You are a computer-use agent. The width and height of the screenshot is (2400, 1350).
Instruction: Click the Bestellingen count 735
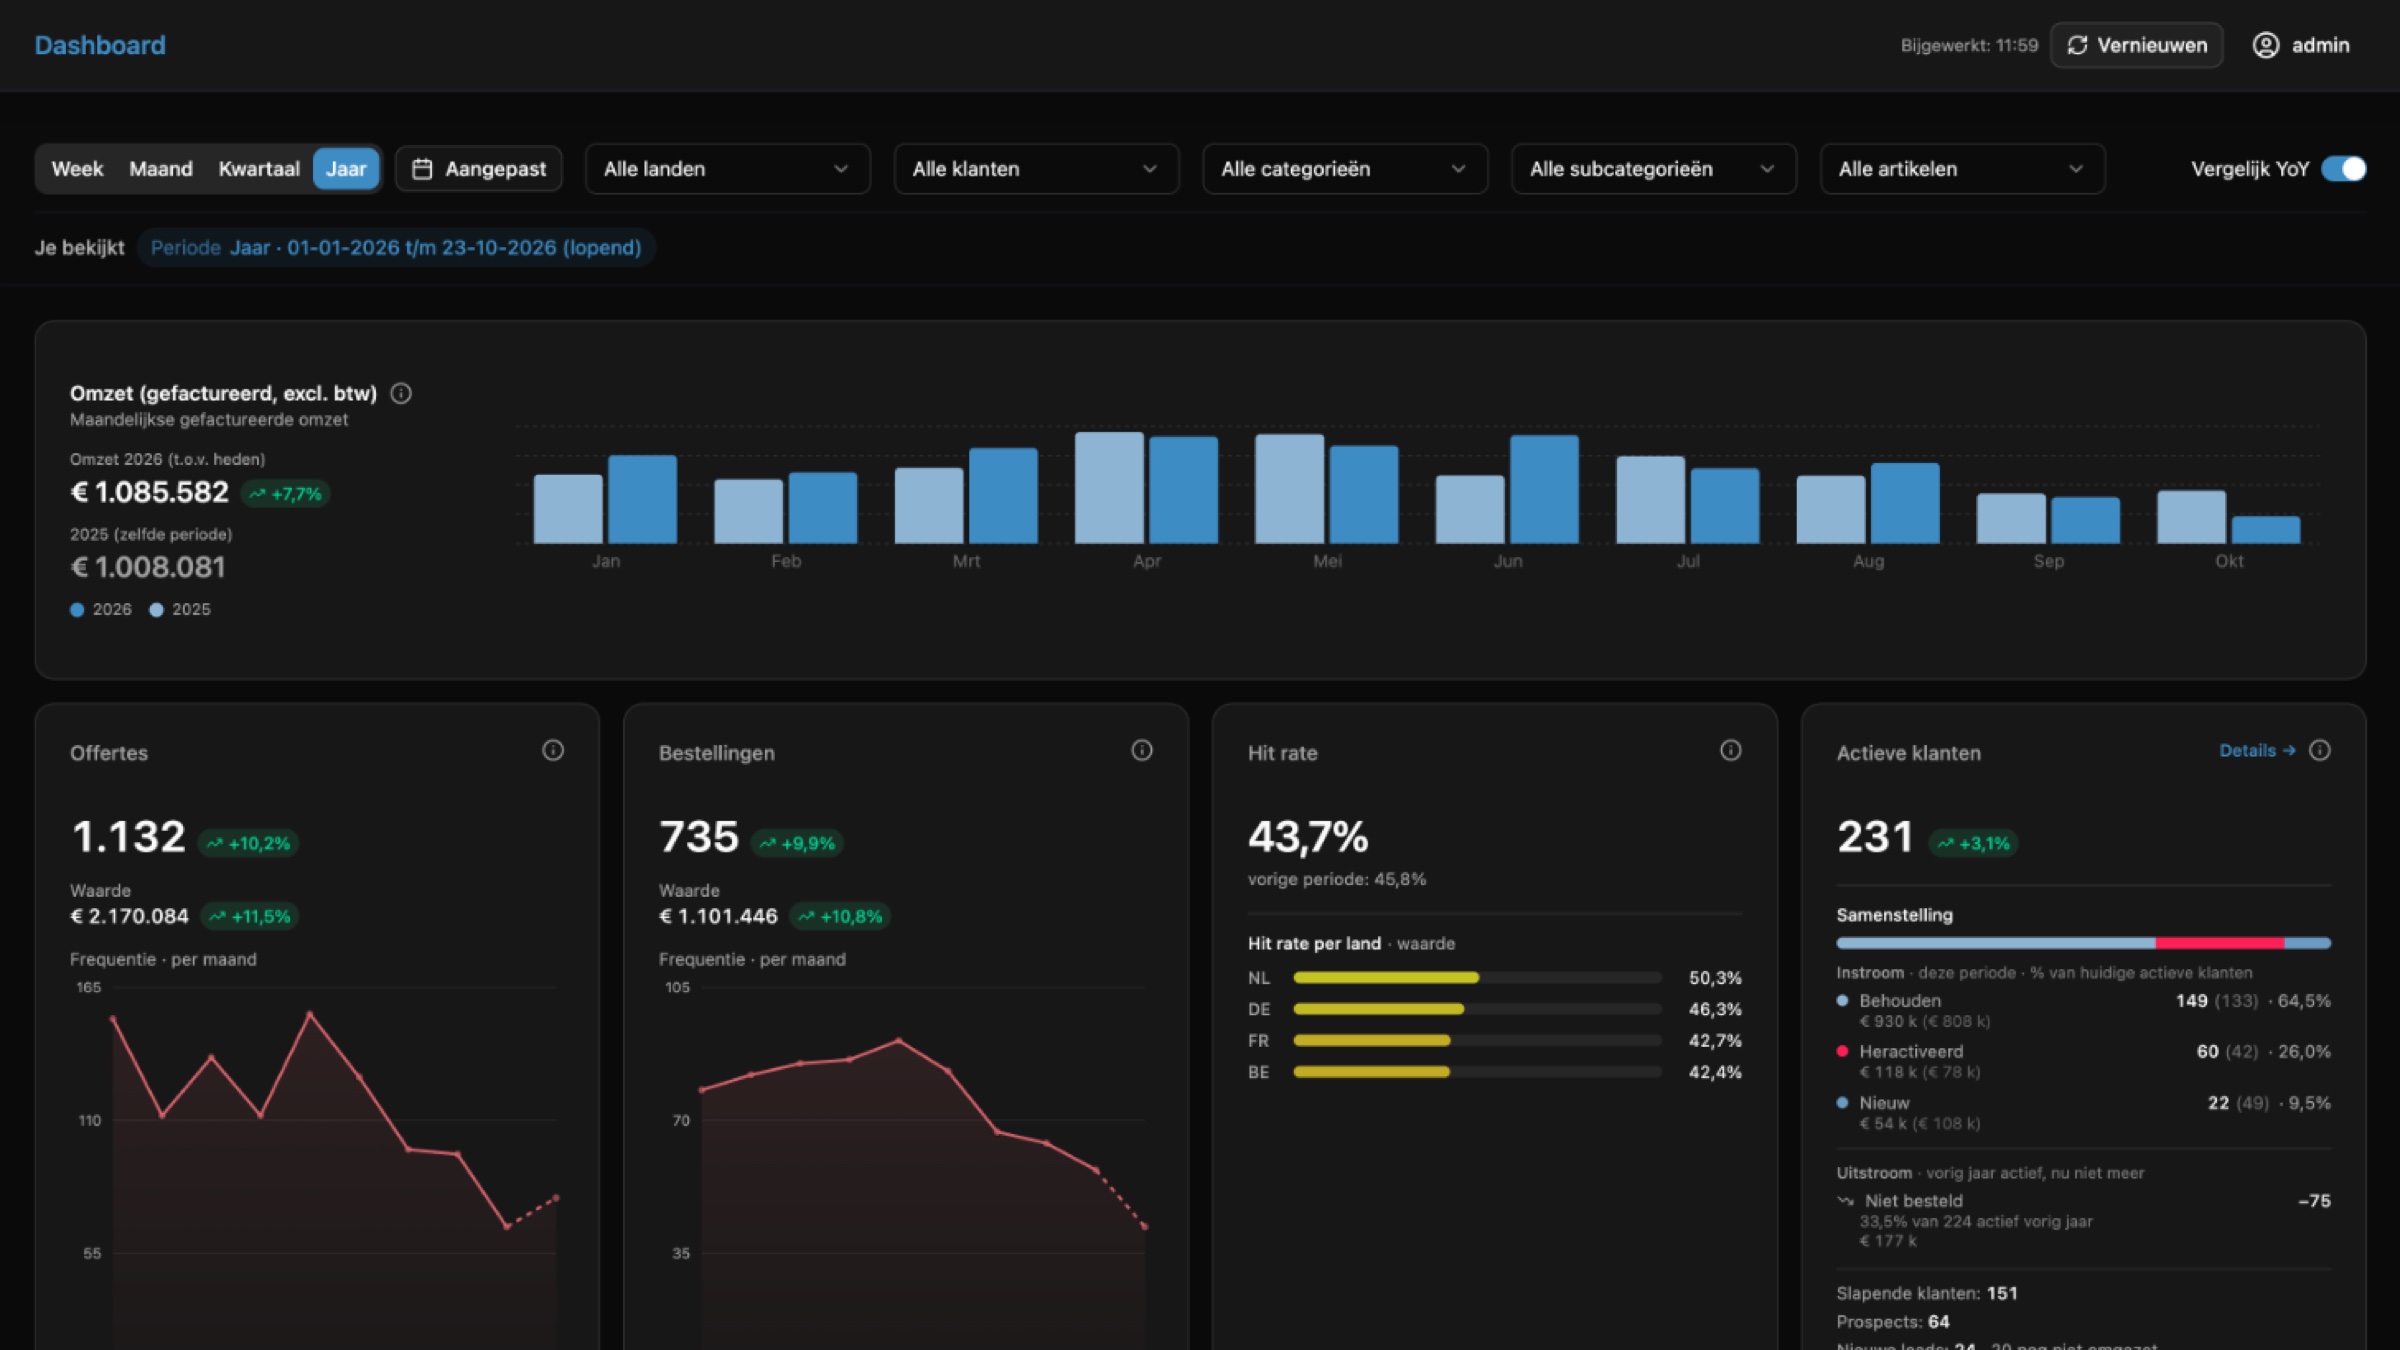pos(698,836)
